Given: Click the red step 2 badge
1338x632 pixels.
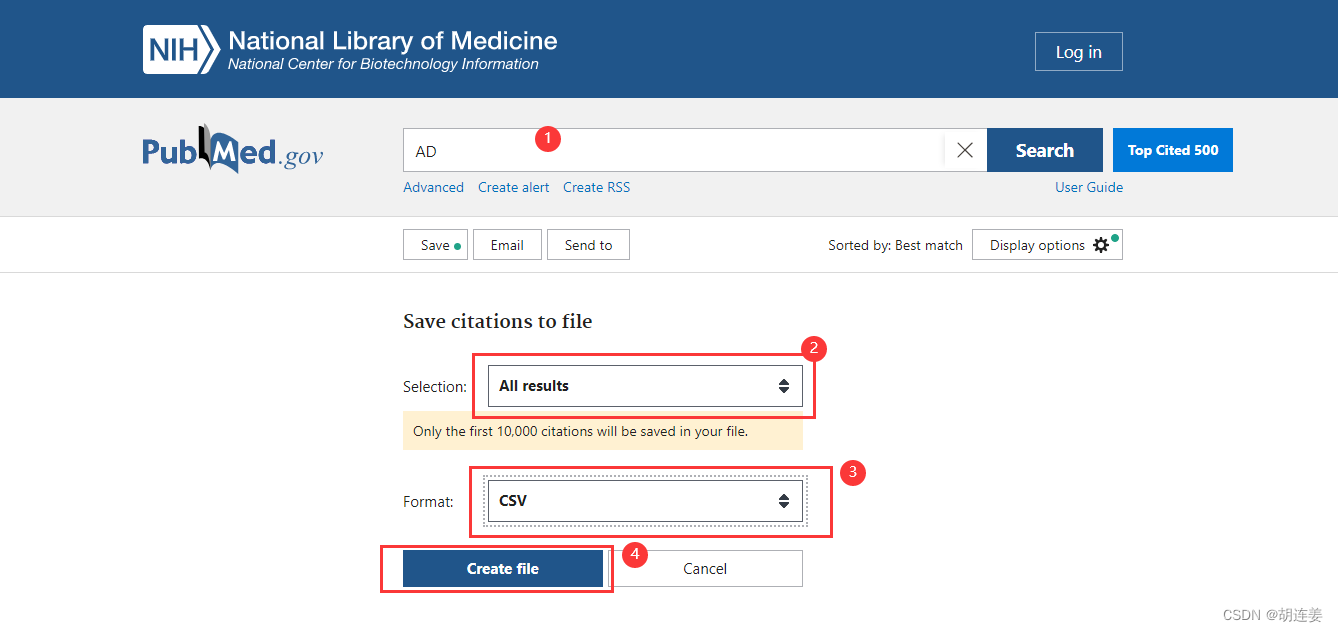Looking at the screenshot, I should click(x=814, y=348).
